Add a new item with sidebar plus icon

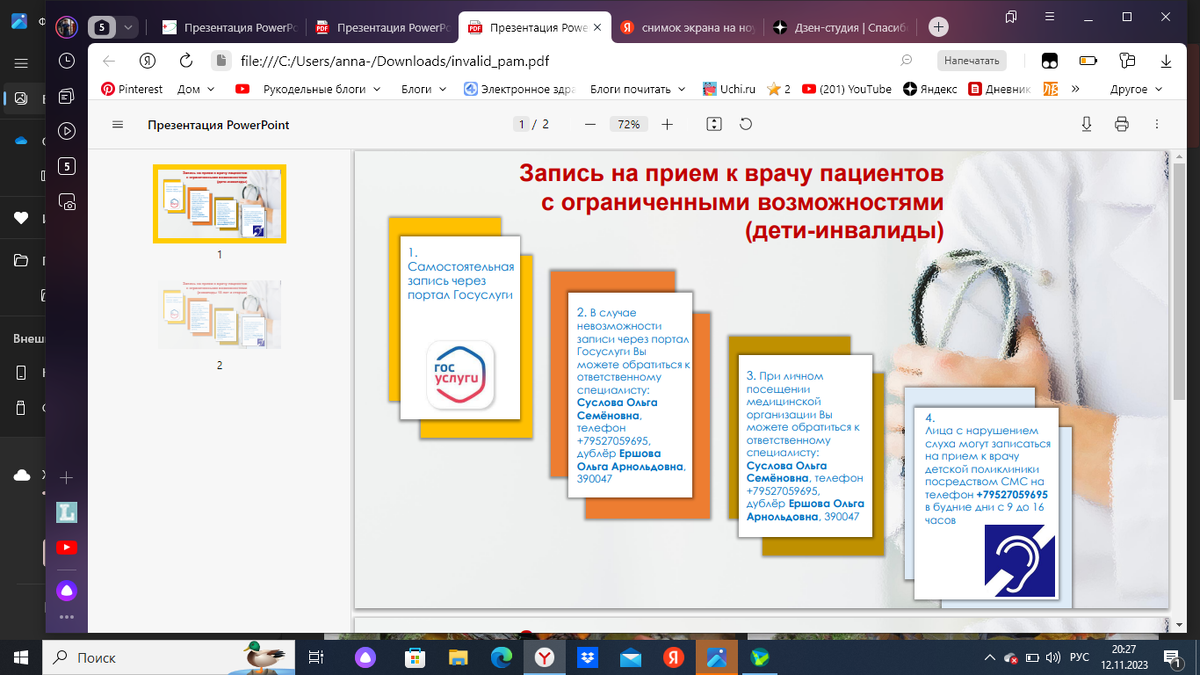coord(67,478)
